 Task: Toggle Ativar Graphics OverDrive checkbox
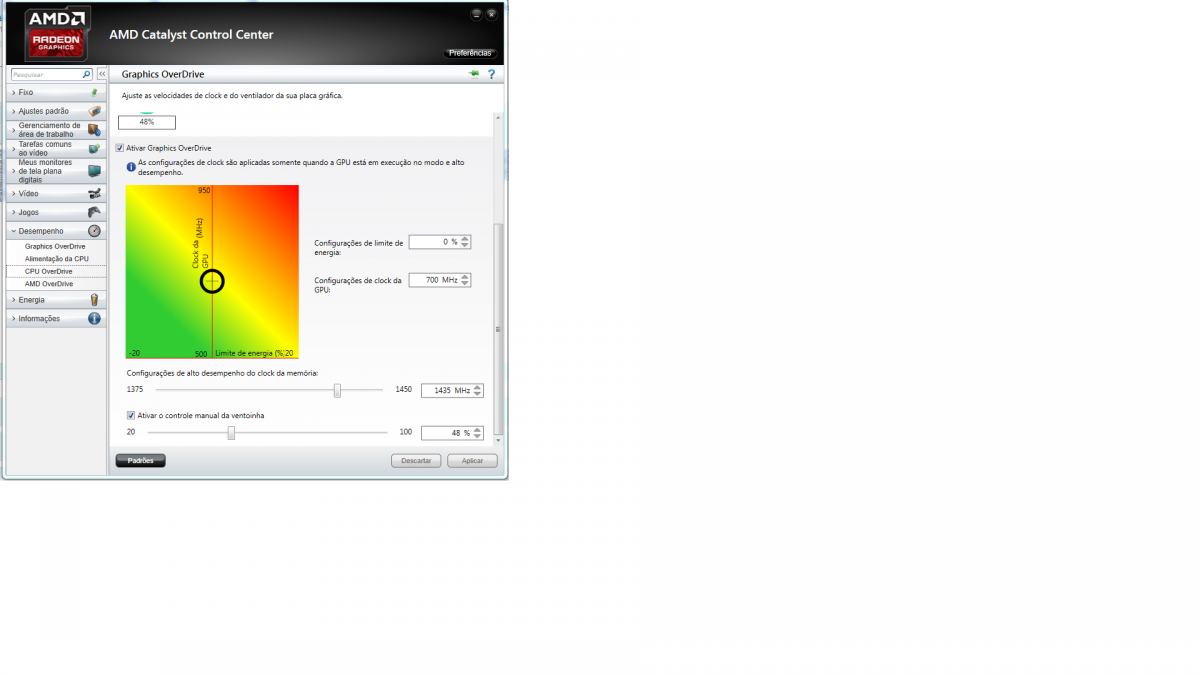[x=120, y=148]
